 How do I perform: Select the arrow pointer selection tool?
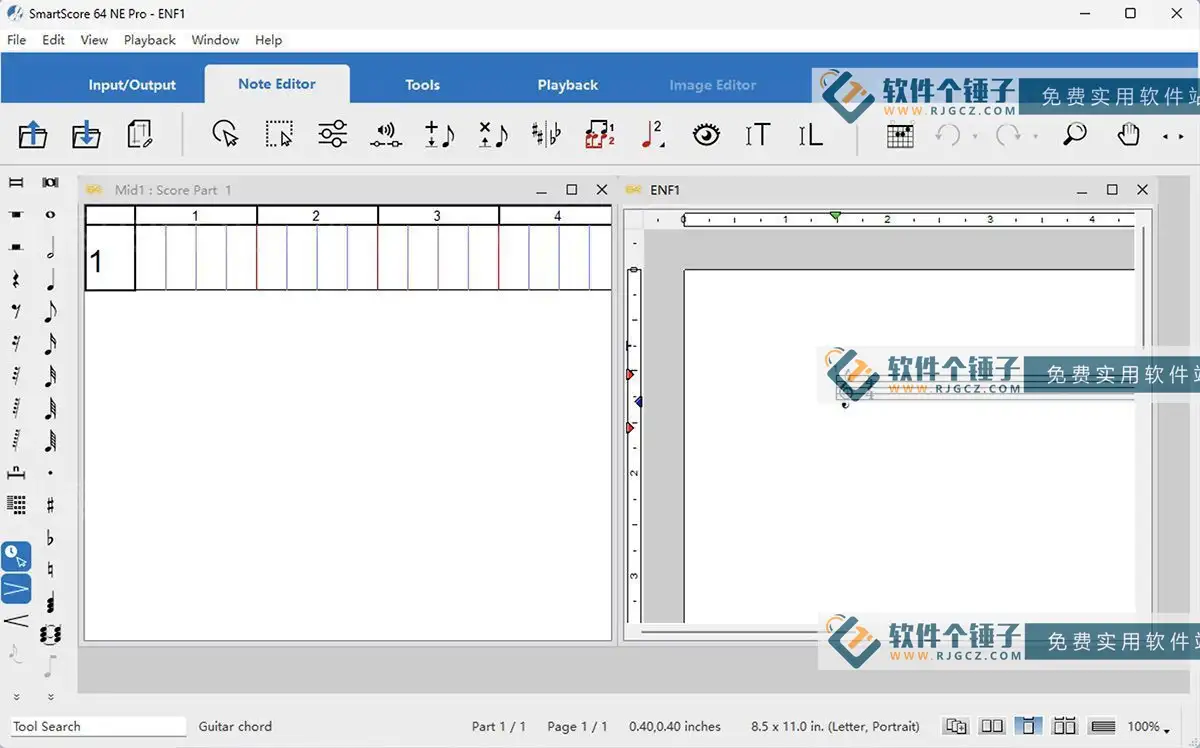pyautogui.click(x=225, y=134)
